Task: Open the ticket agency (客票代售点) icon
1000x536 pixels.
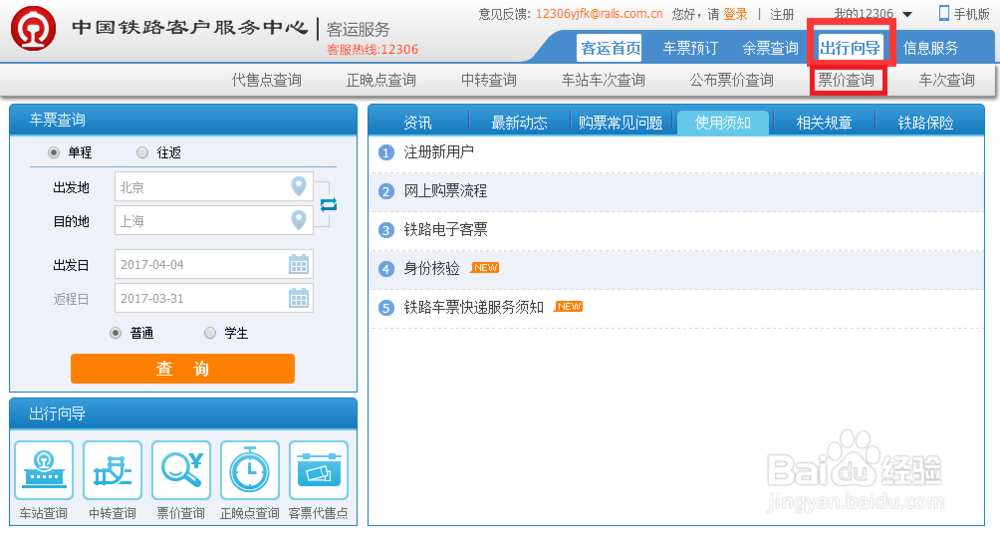Action: point(319,470)
